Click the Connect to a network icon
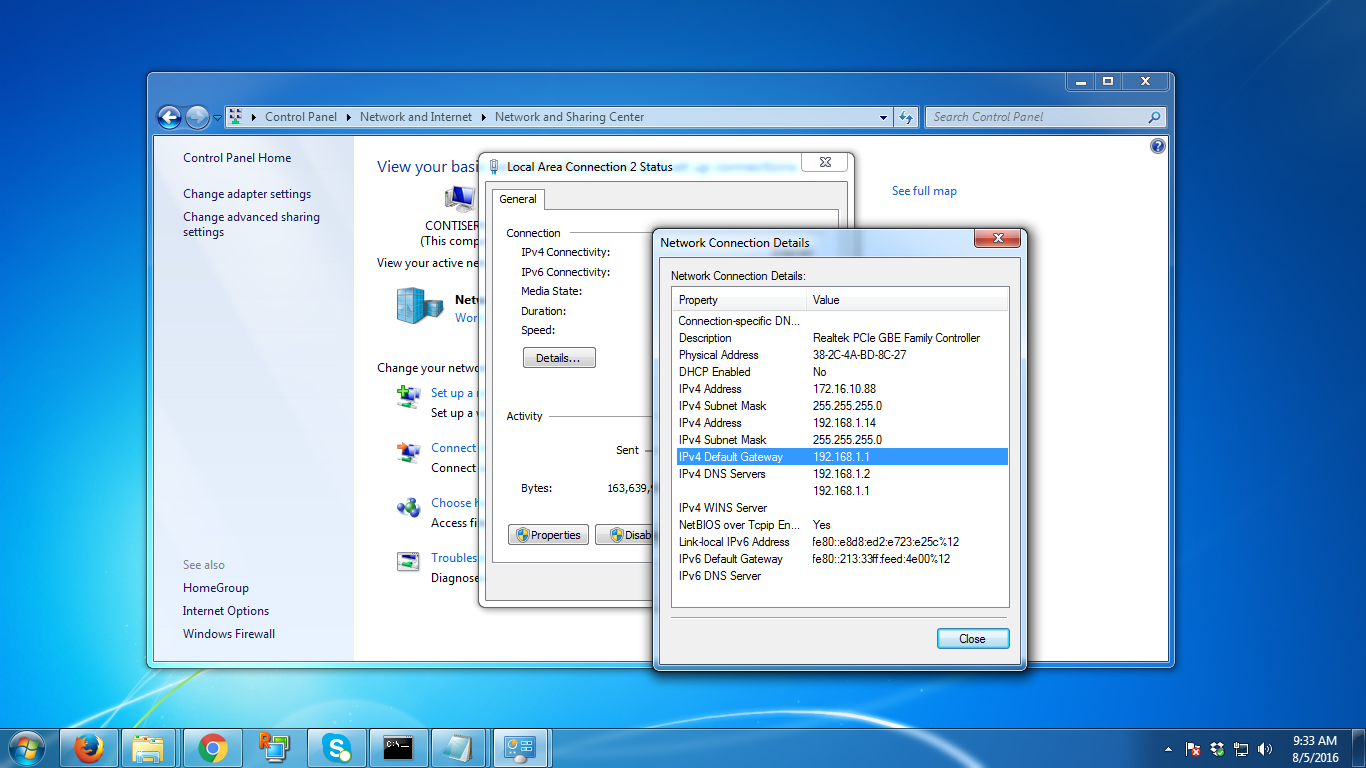The height and width of the screenshot is (768, 1366). point(408,452)
